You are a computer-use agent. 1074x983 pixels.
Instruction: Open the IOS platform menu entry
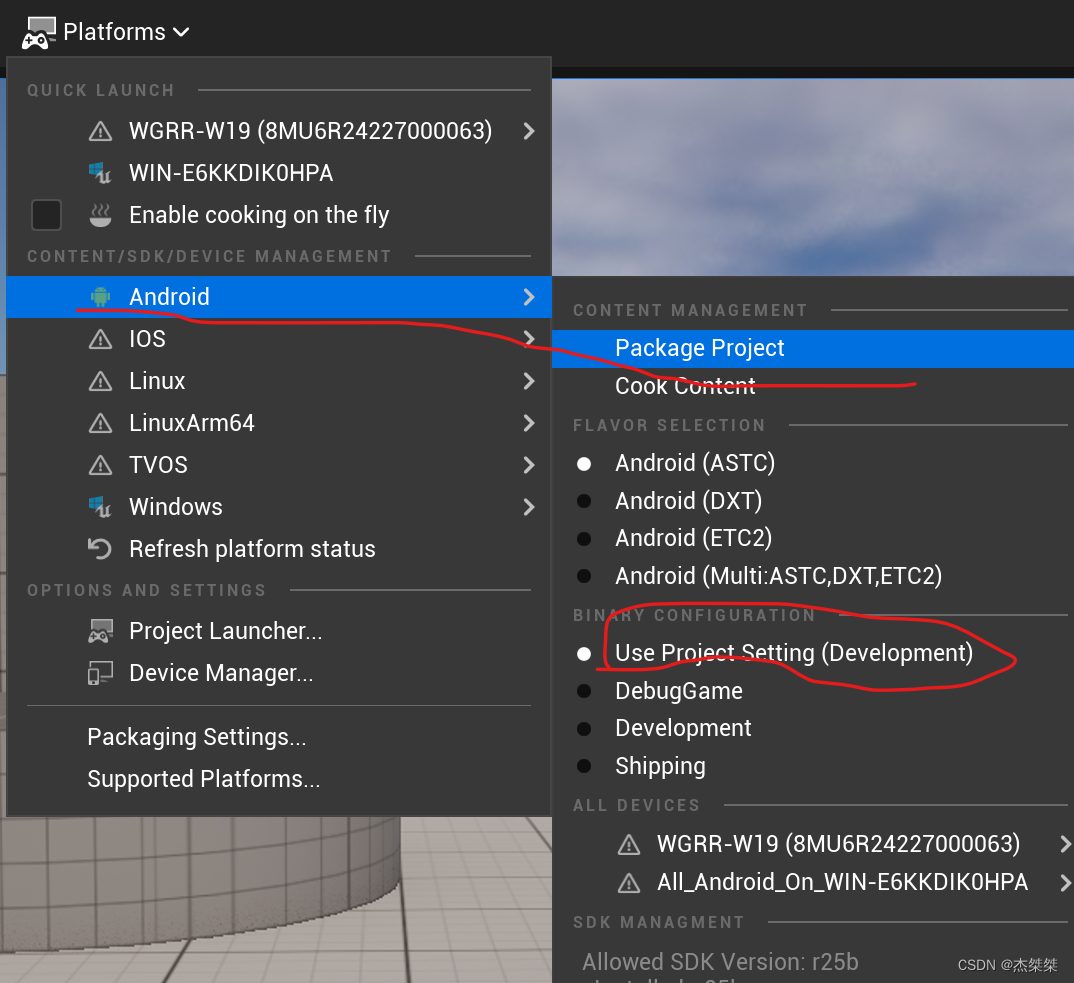click(x=279, y=339)
